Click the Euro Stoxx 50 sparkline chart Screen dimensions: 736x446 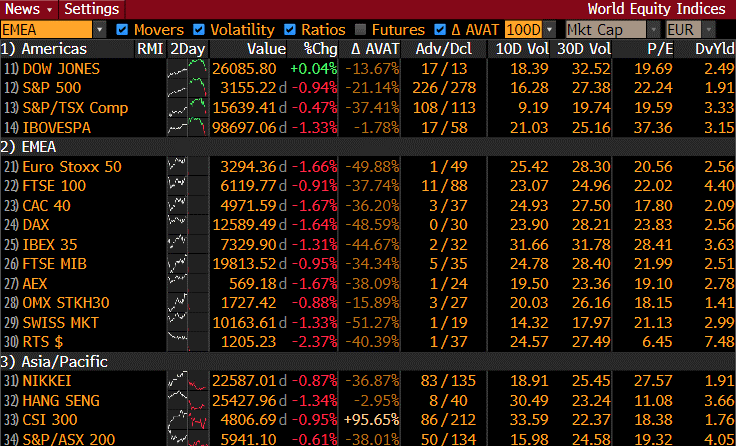click(187, 166)
